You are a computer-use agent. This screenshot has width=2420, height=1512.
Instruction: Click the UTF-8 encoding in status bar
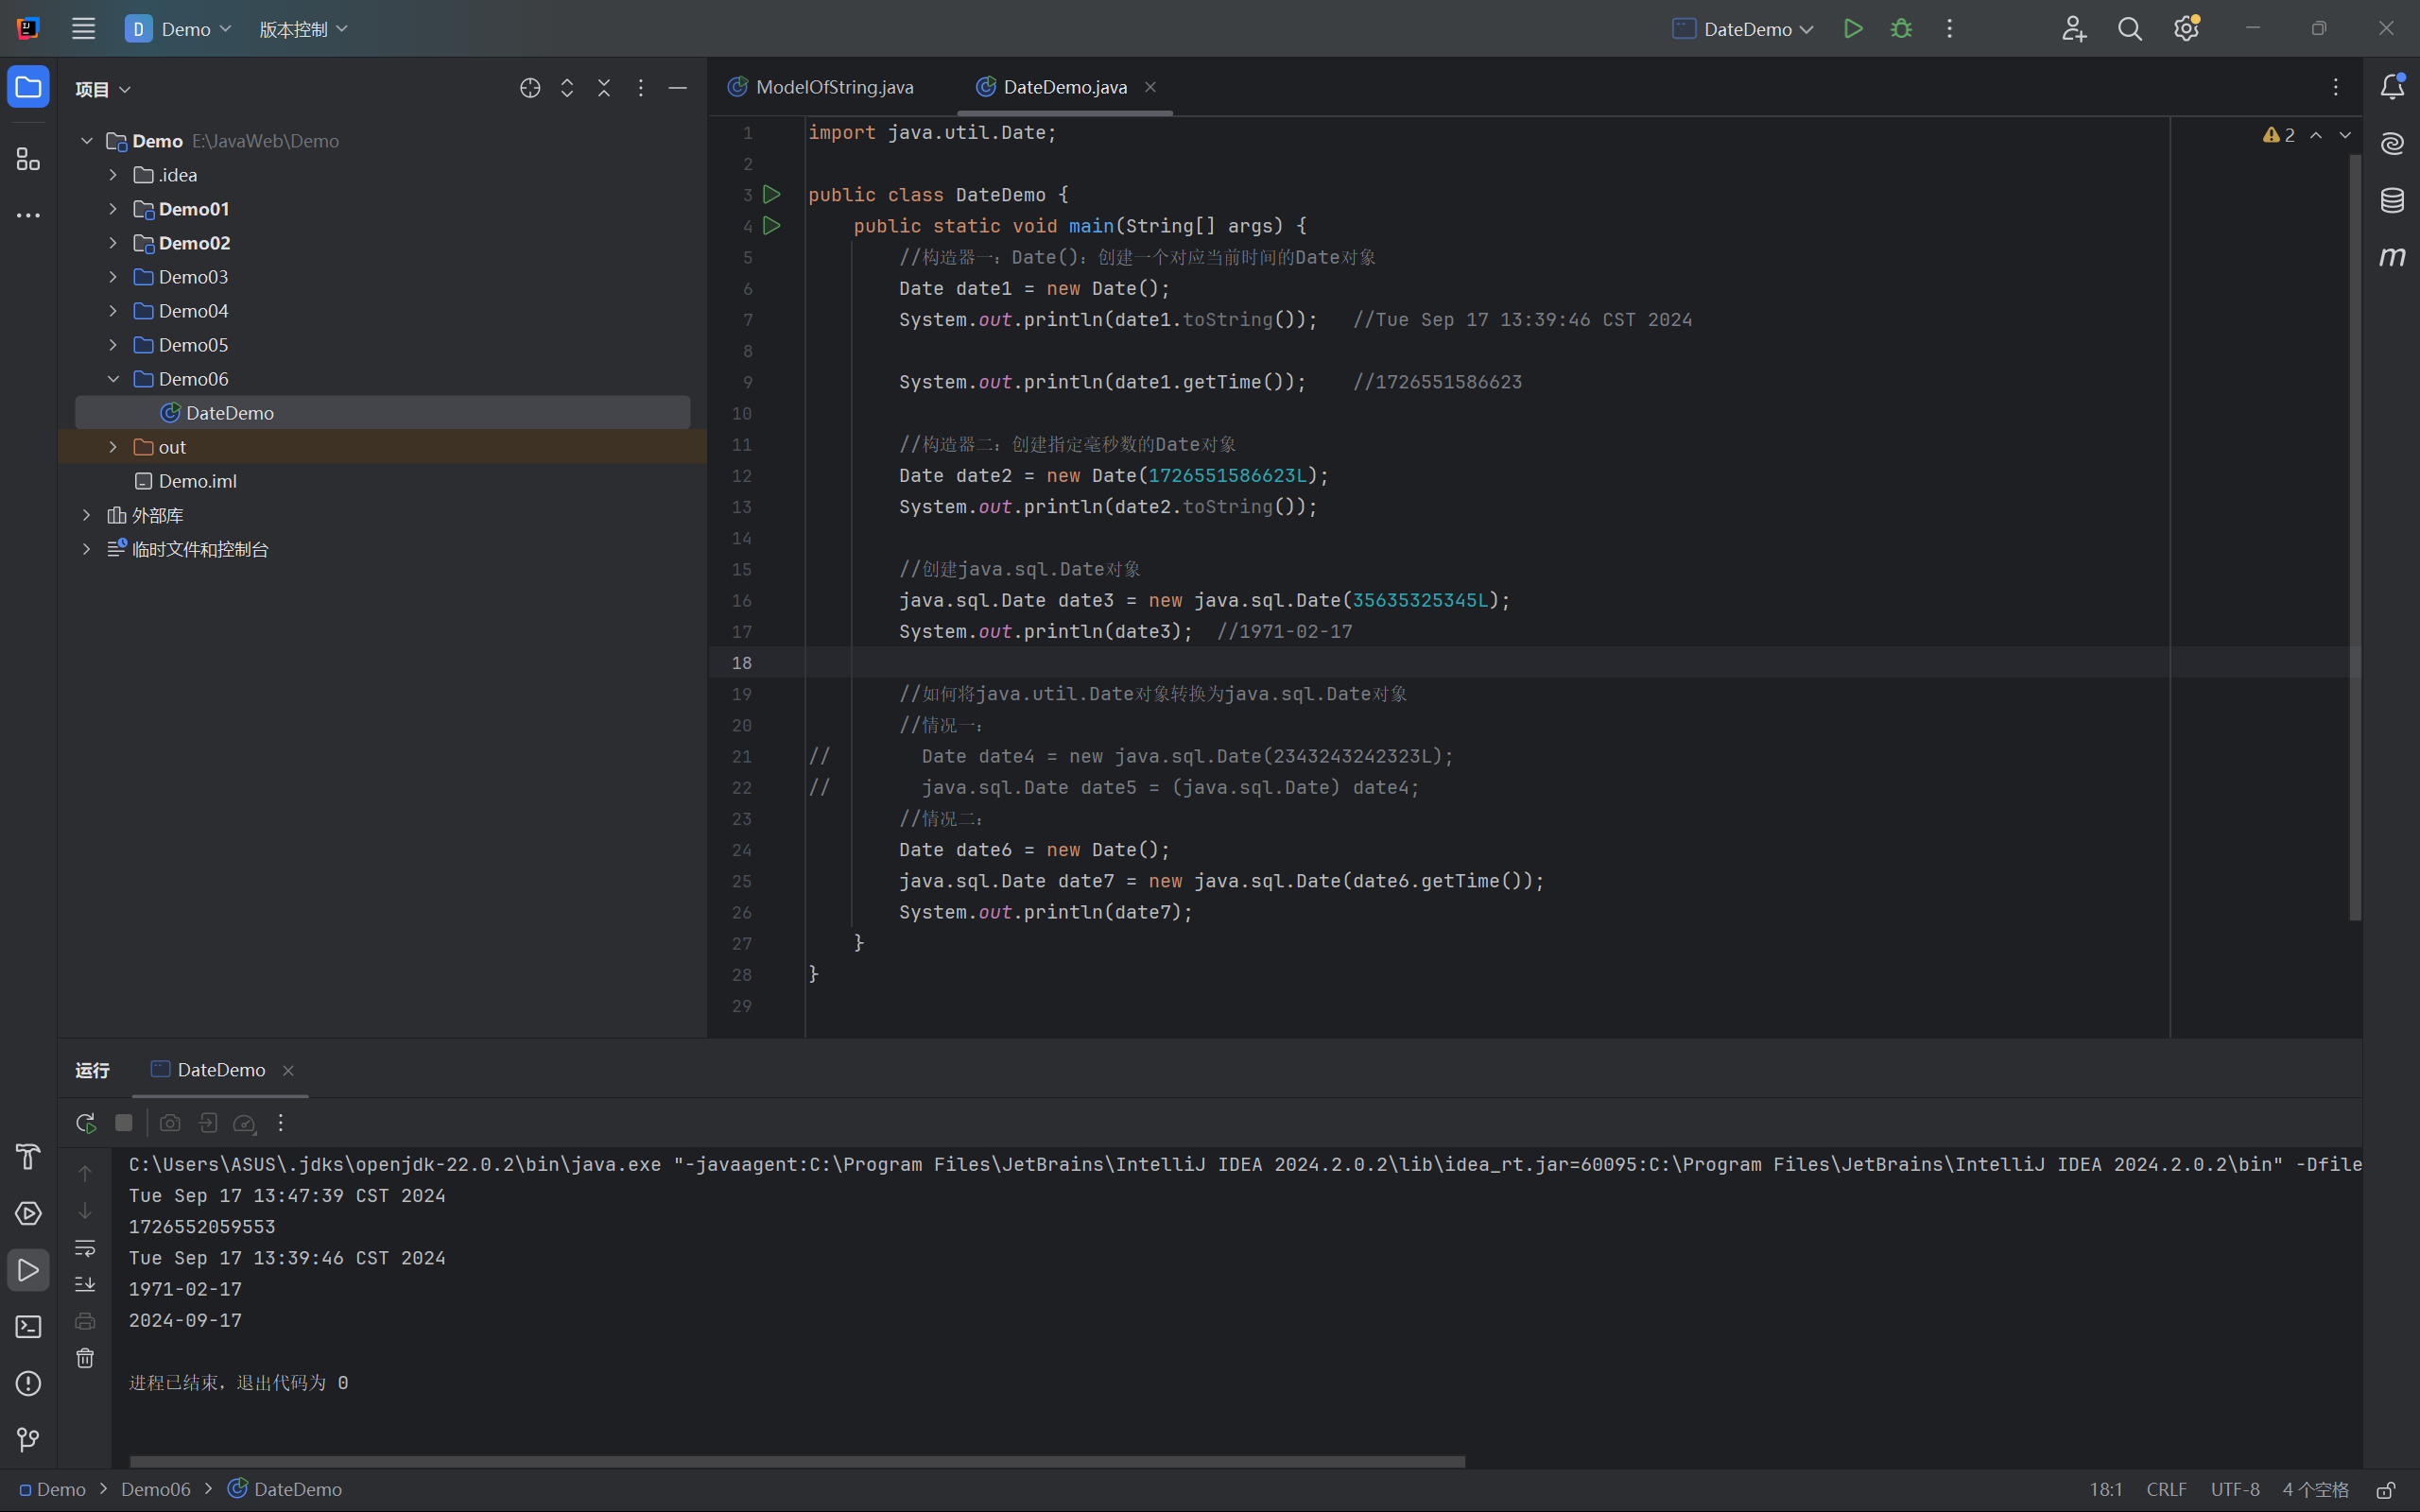point(2234,1490)
